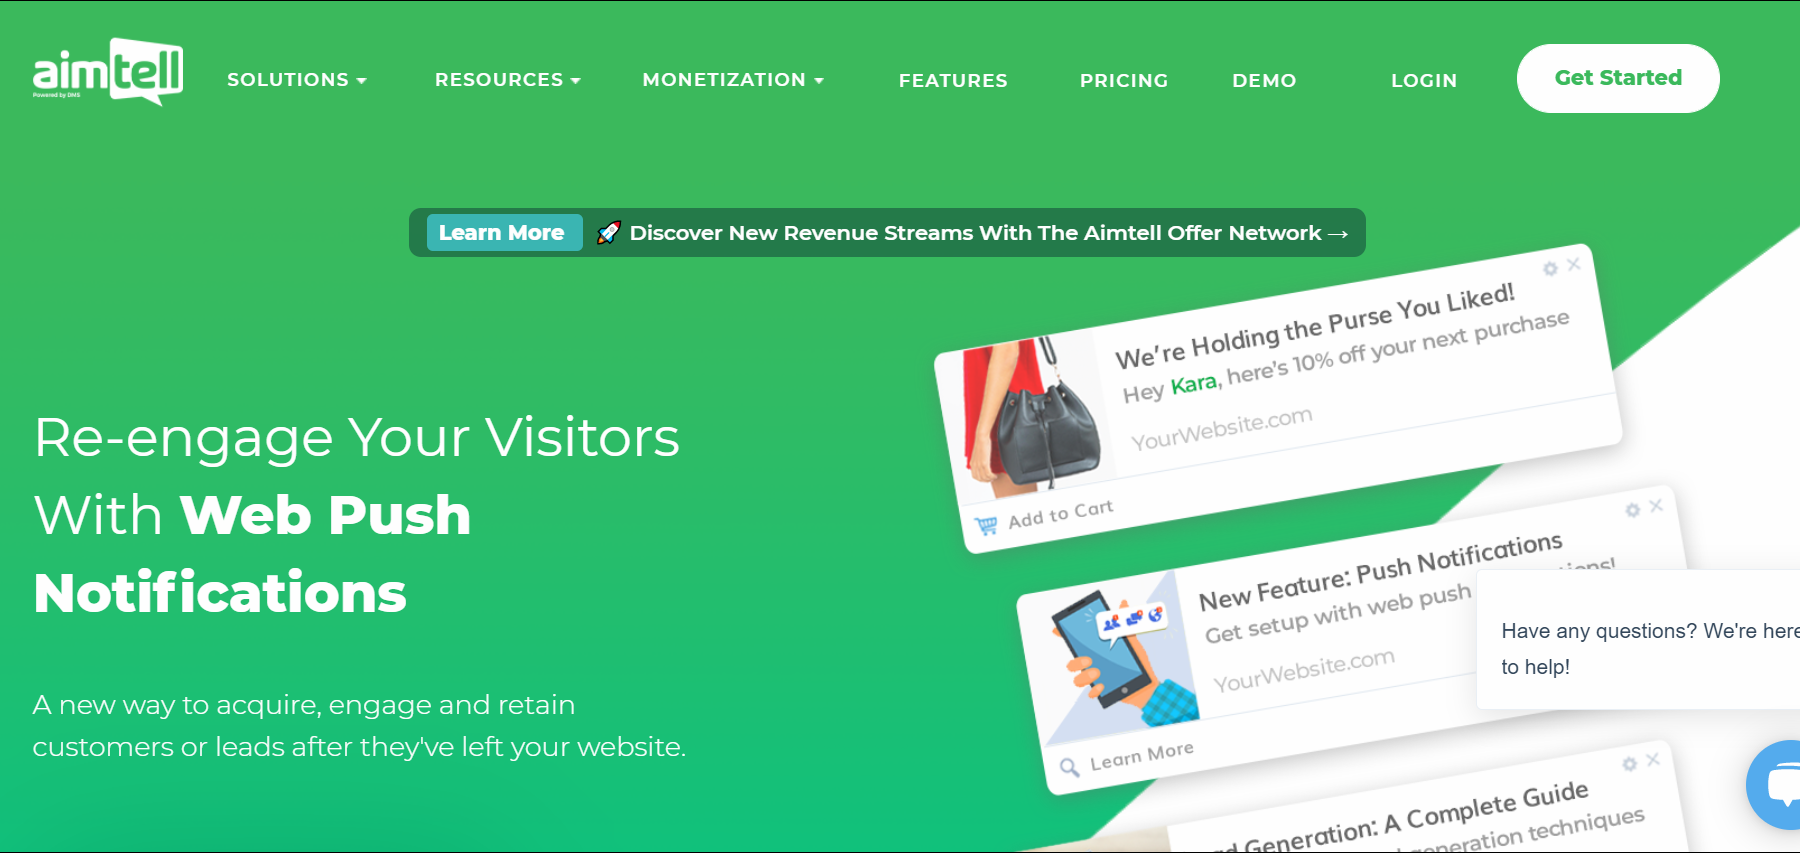
Task: Click the Login link
Action: [1424, 81]
